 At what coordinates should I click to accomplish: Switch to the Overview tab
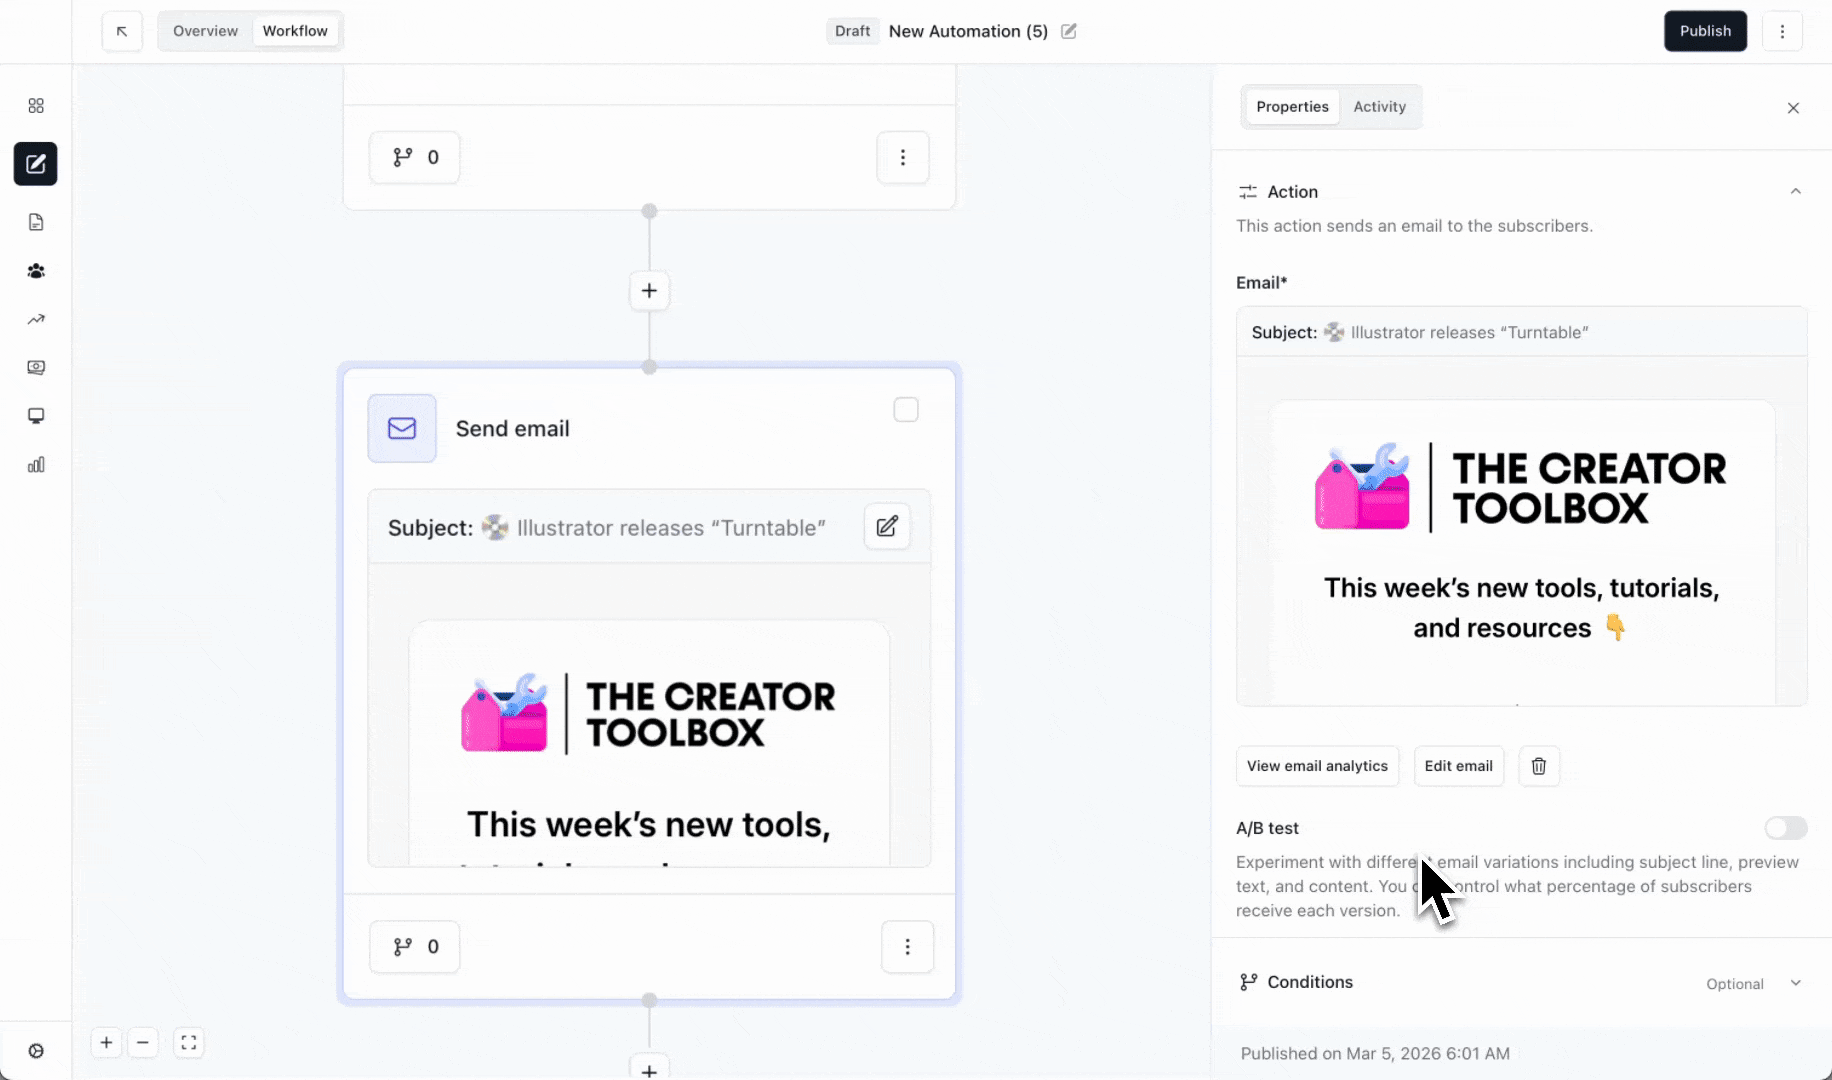click(205, 31)
